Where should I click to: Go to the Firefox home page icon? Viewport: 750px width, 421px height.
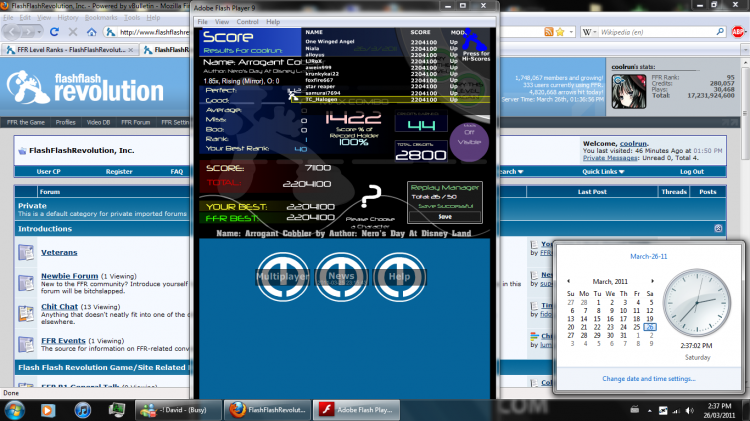(x=91, y=32)
